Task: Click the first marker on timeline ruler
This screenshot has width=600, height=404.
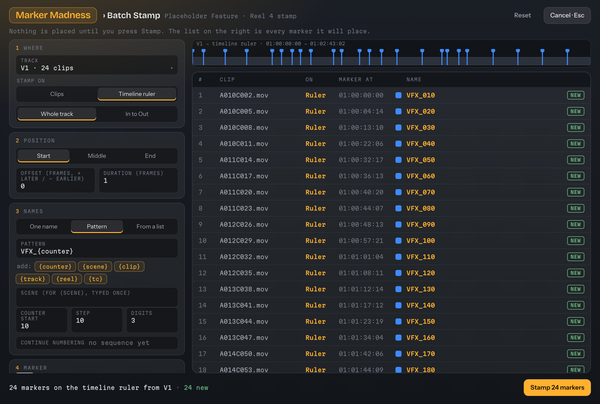Action: [193, 56]
